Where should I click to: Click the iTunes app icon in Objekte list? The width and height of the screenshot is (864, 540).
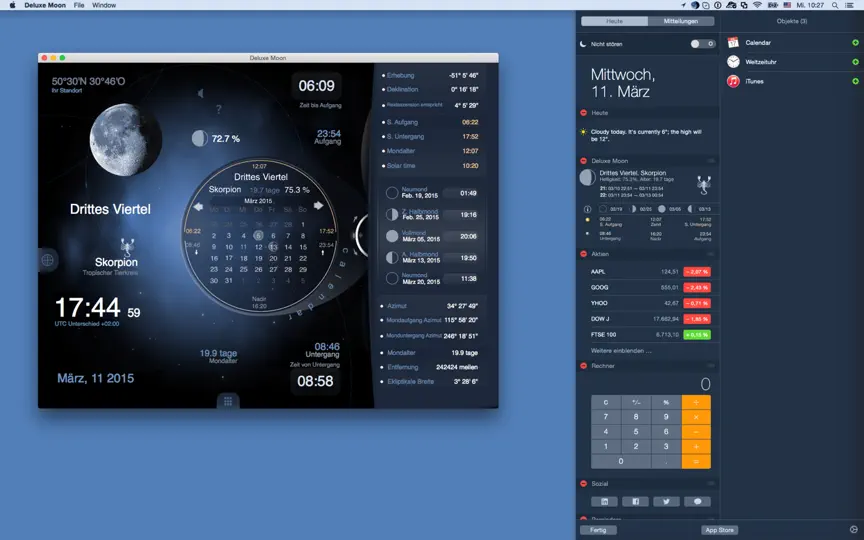(x=733, y=82)
